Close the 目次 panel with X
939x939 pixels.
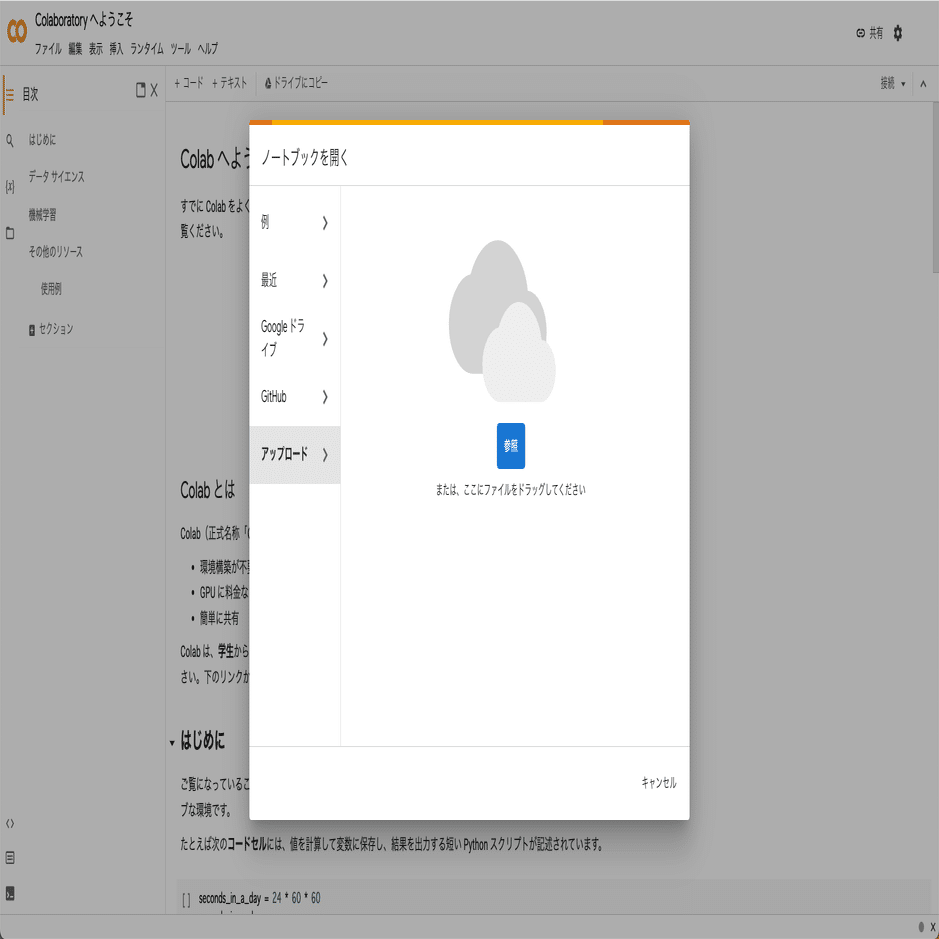tap(154, 90)
